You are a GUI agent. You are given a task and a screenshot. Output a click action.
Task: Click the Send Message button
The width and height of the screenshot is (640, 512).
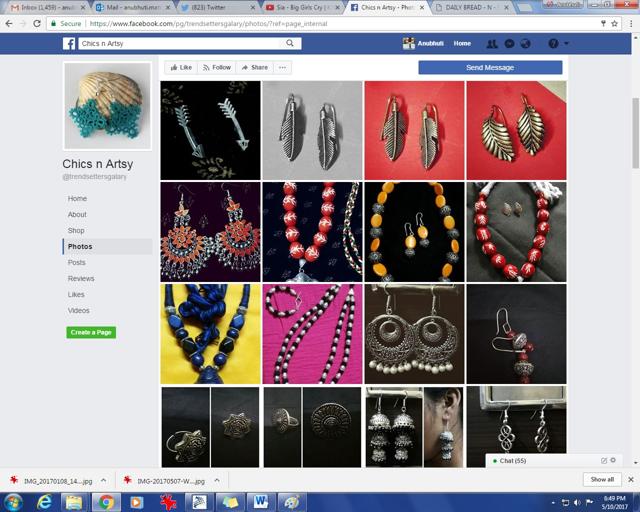click(490, 67)
